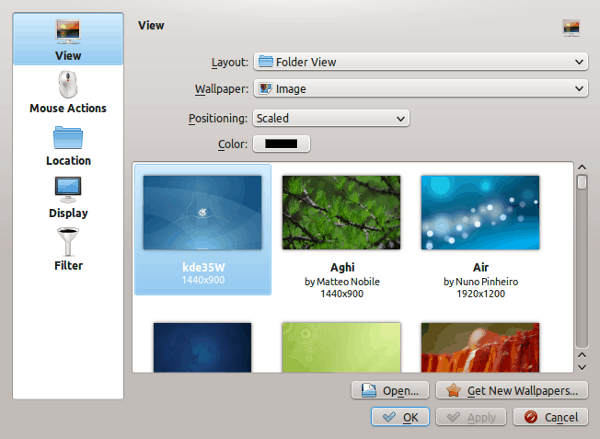This screenshot has height=439, width=600.
Task: Click the black Color swatch button
Action: coord(281,144)
